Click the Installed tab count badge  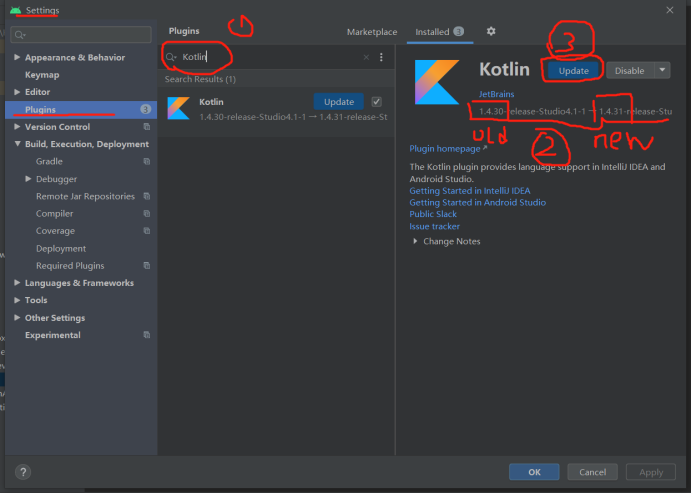[x=458, y=32]
